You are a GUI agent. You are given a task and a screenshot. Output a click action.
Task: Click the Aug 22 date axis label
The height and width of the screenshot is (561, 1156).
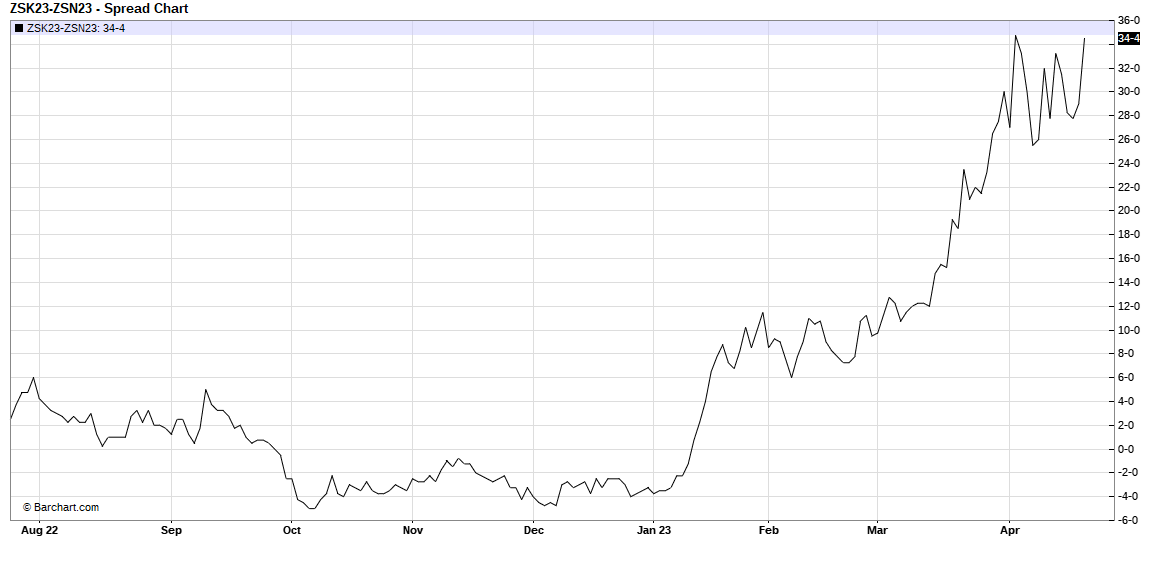click(x=39, y=530)
